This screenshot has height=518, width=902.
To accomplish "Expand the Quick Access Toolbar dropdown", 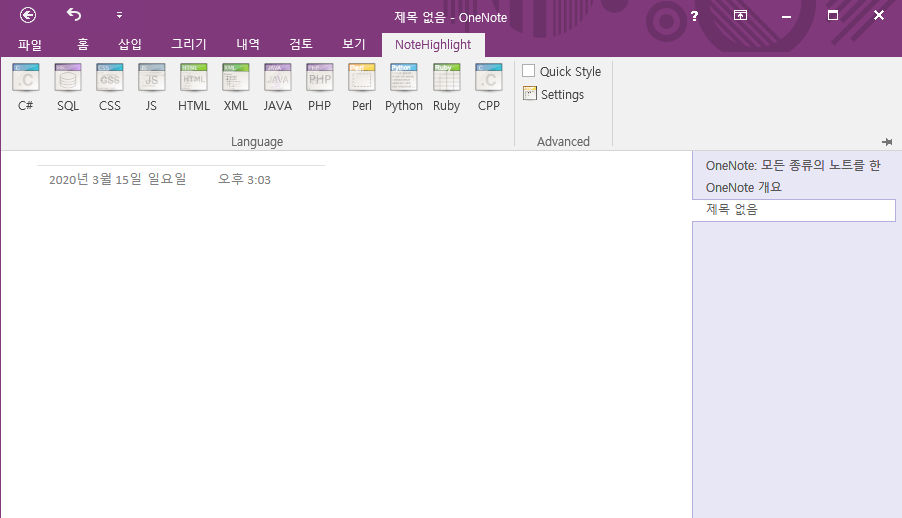I will (119, 15).
